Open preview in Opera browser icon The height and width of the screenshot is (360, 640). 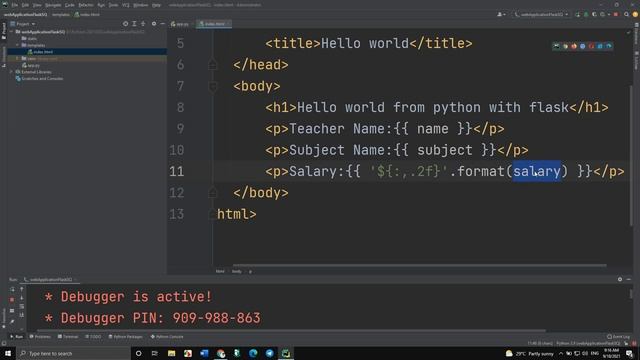coord(591,46)
